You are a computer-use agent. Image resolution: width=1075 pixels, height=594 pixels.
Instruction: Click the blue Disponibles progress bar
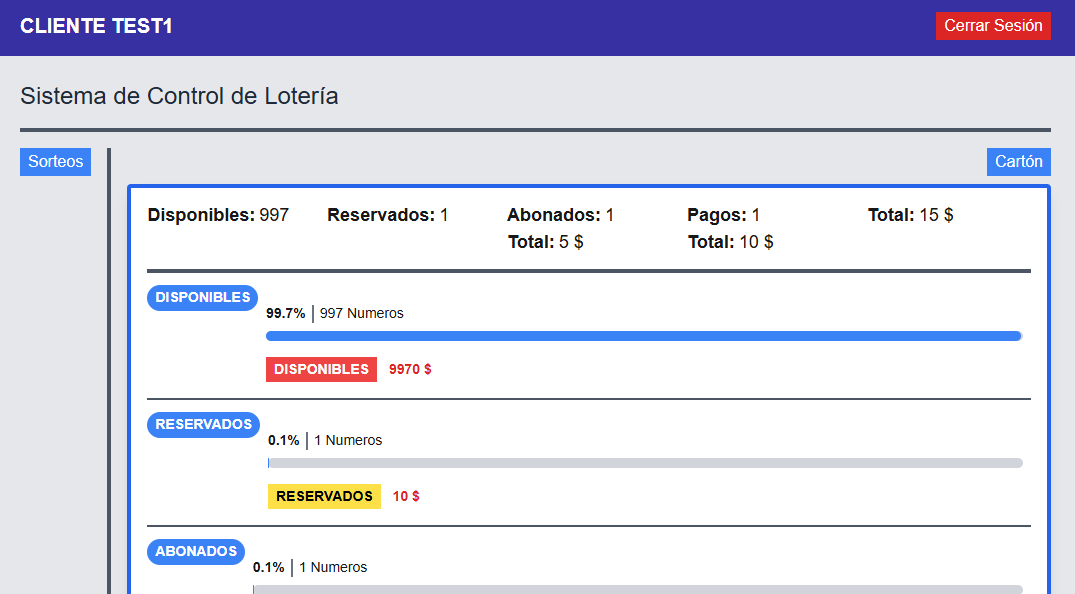(643, 336)
